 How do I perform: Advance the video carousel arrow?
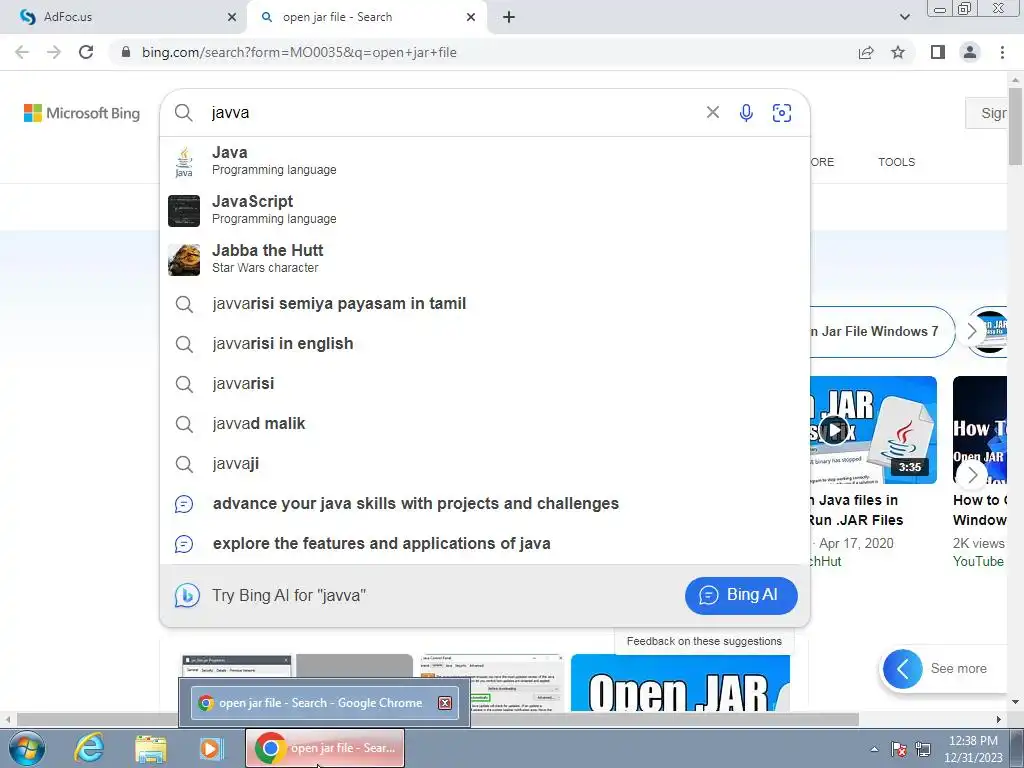pyautogui.click(x=972, y=475)
